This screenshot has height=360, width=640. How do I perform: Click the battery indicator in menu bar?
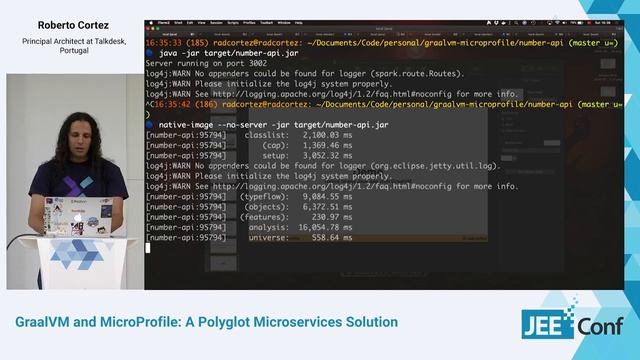pyautogui.click(x=580, y=23)
